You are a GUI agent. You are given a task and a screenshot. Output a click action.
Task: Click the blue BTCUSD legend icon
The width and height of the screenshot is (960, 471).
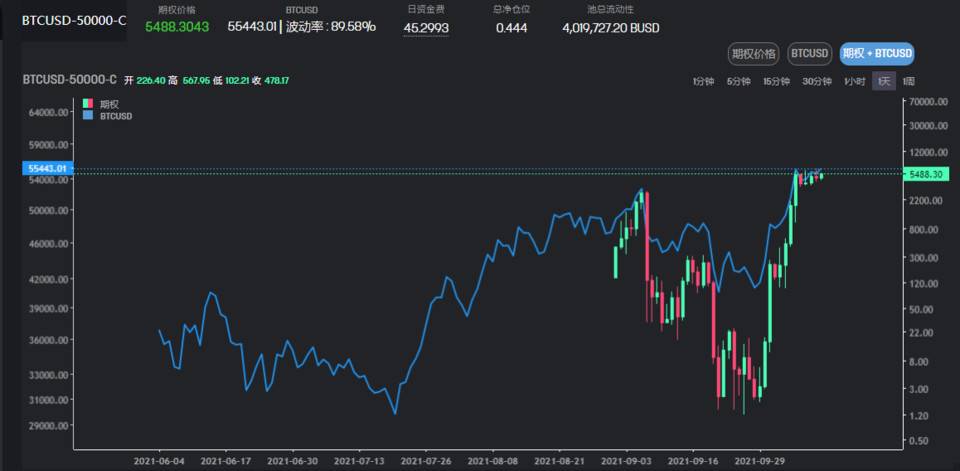coord(89,116)
